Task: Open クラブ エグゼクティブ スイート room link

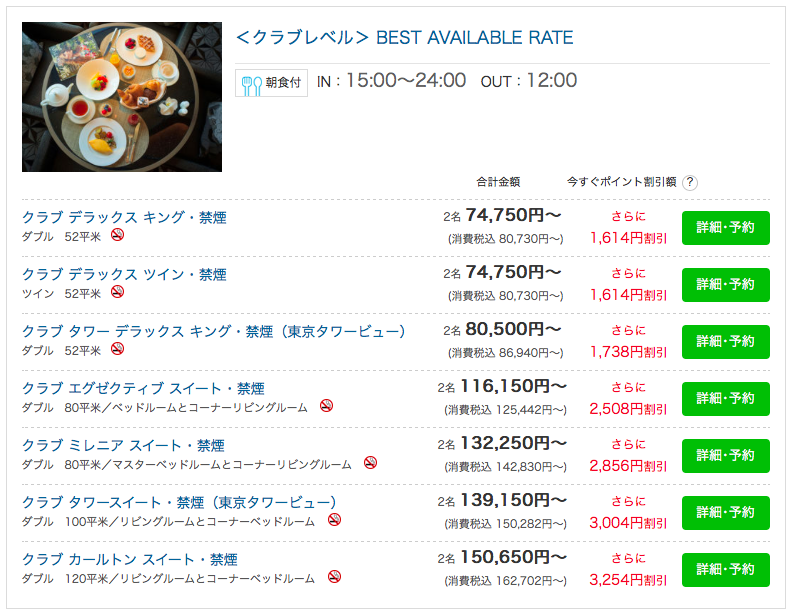Action: click(143, 388)
